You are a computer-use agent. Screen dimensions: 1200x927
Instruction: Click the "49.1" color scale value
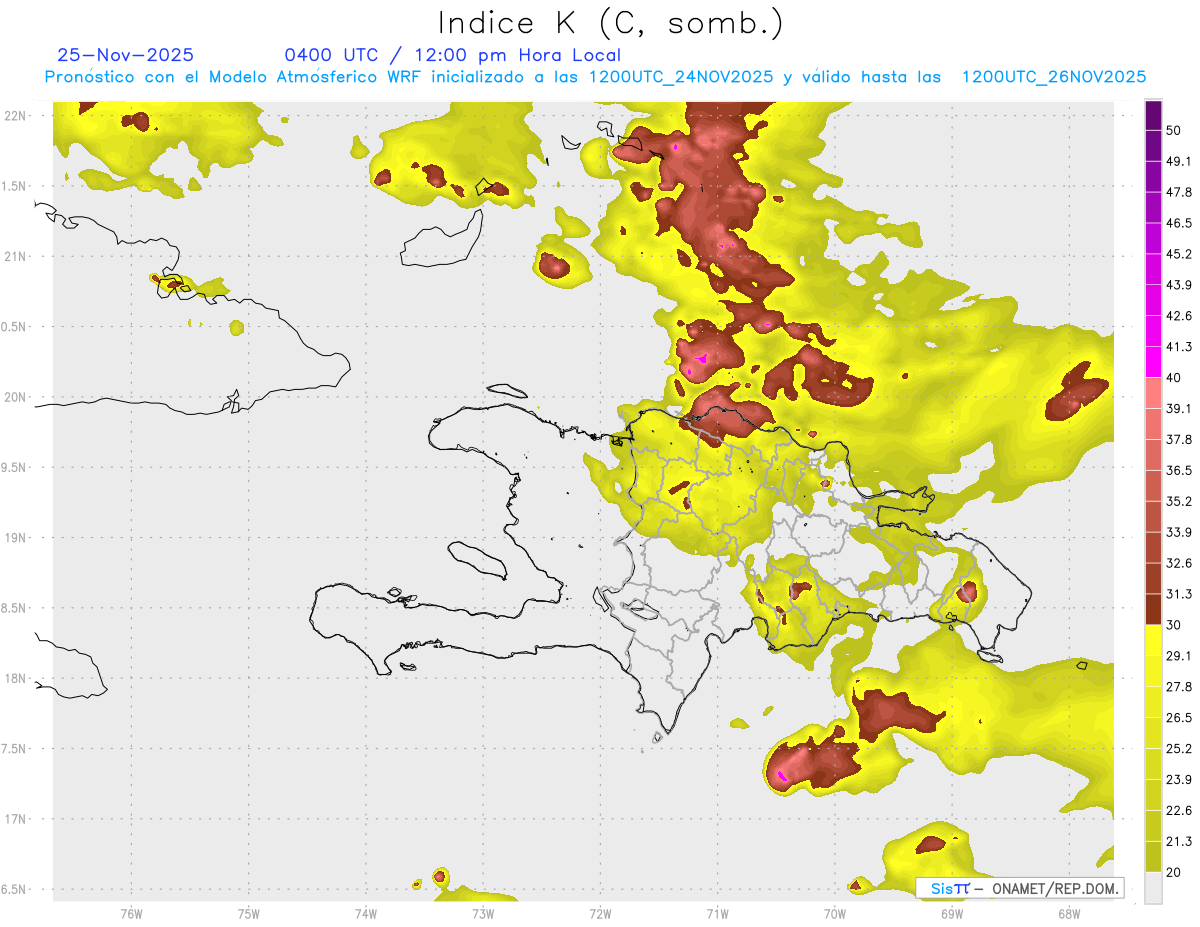[x=1179, y=161]
